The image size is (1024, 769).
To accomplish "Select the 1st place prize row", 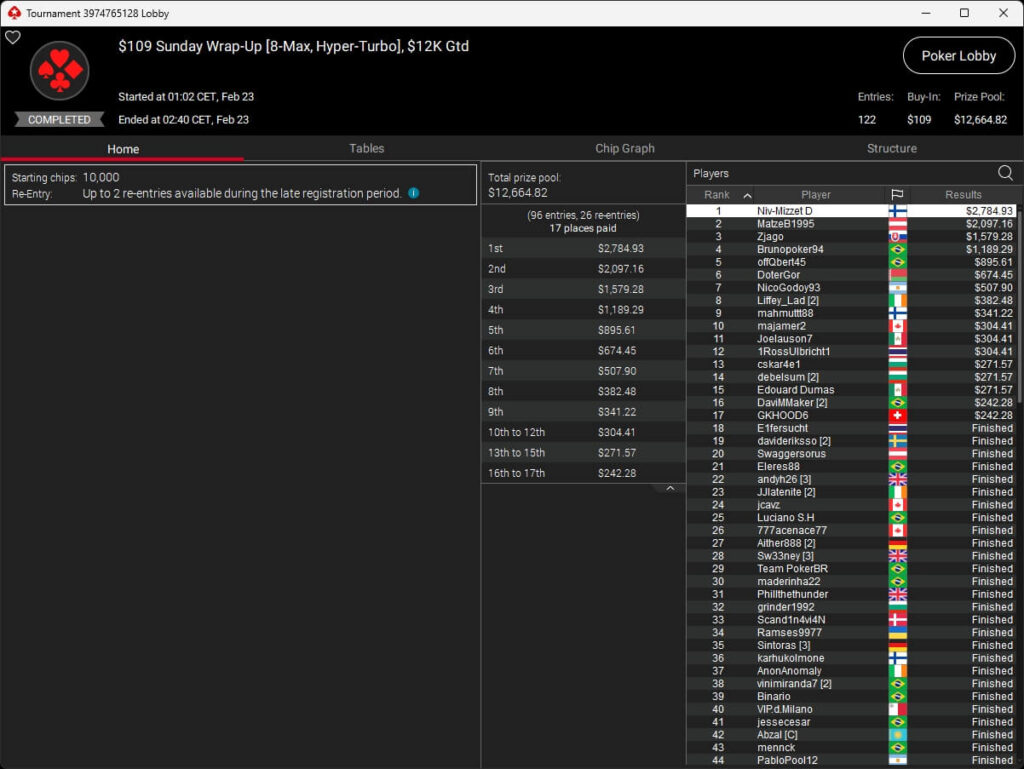I will pos(583,248).
